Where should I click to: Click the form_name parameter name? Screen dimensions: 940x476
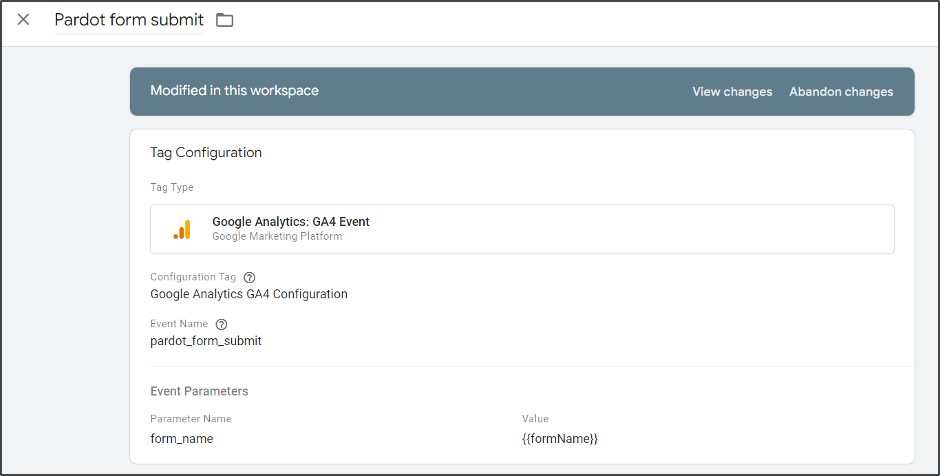[x=182, y=439]
